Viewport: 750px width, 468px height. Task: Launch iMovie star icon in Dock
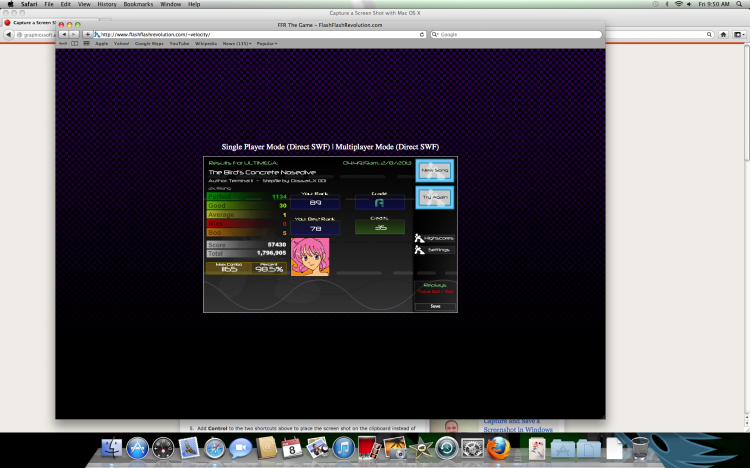tap(421, 448)
